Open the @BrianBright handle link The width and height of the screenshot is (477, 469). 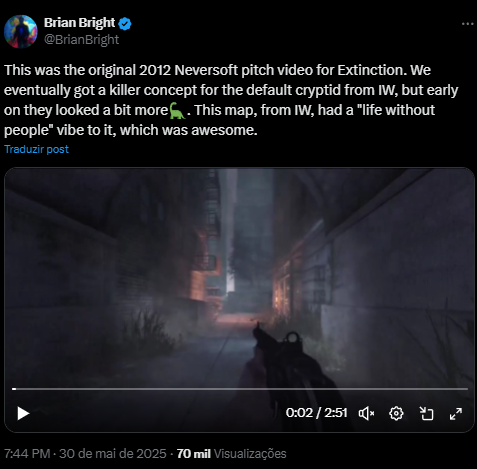82,39
